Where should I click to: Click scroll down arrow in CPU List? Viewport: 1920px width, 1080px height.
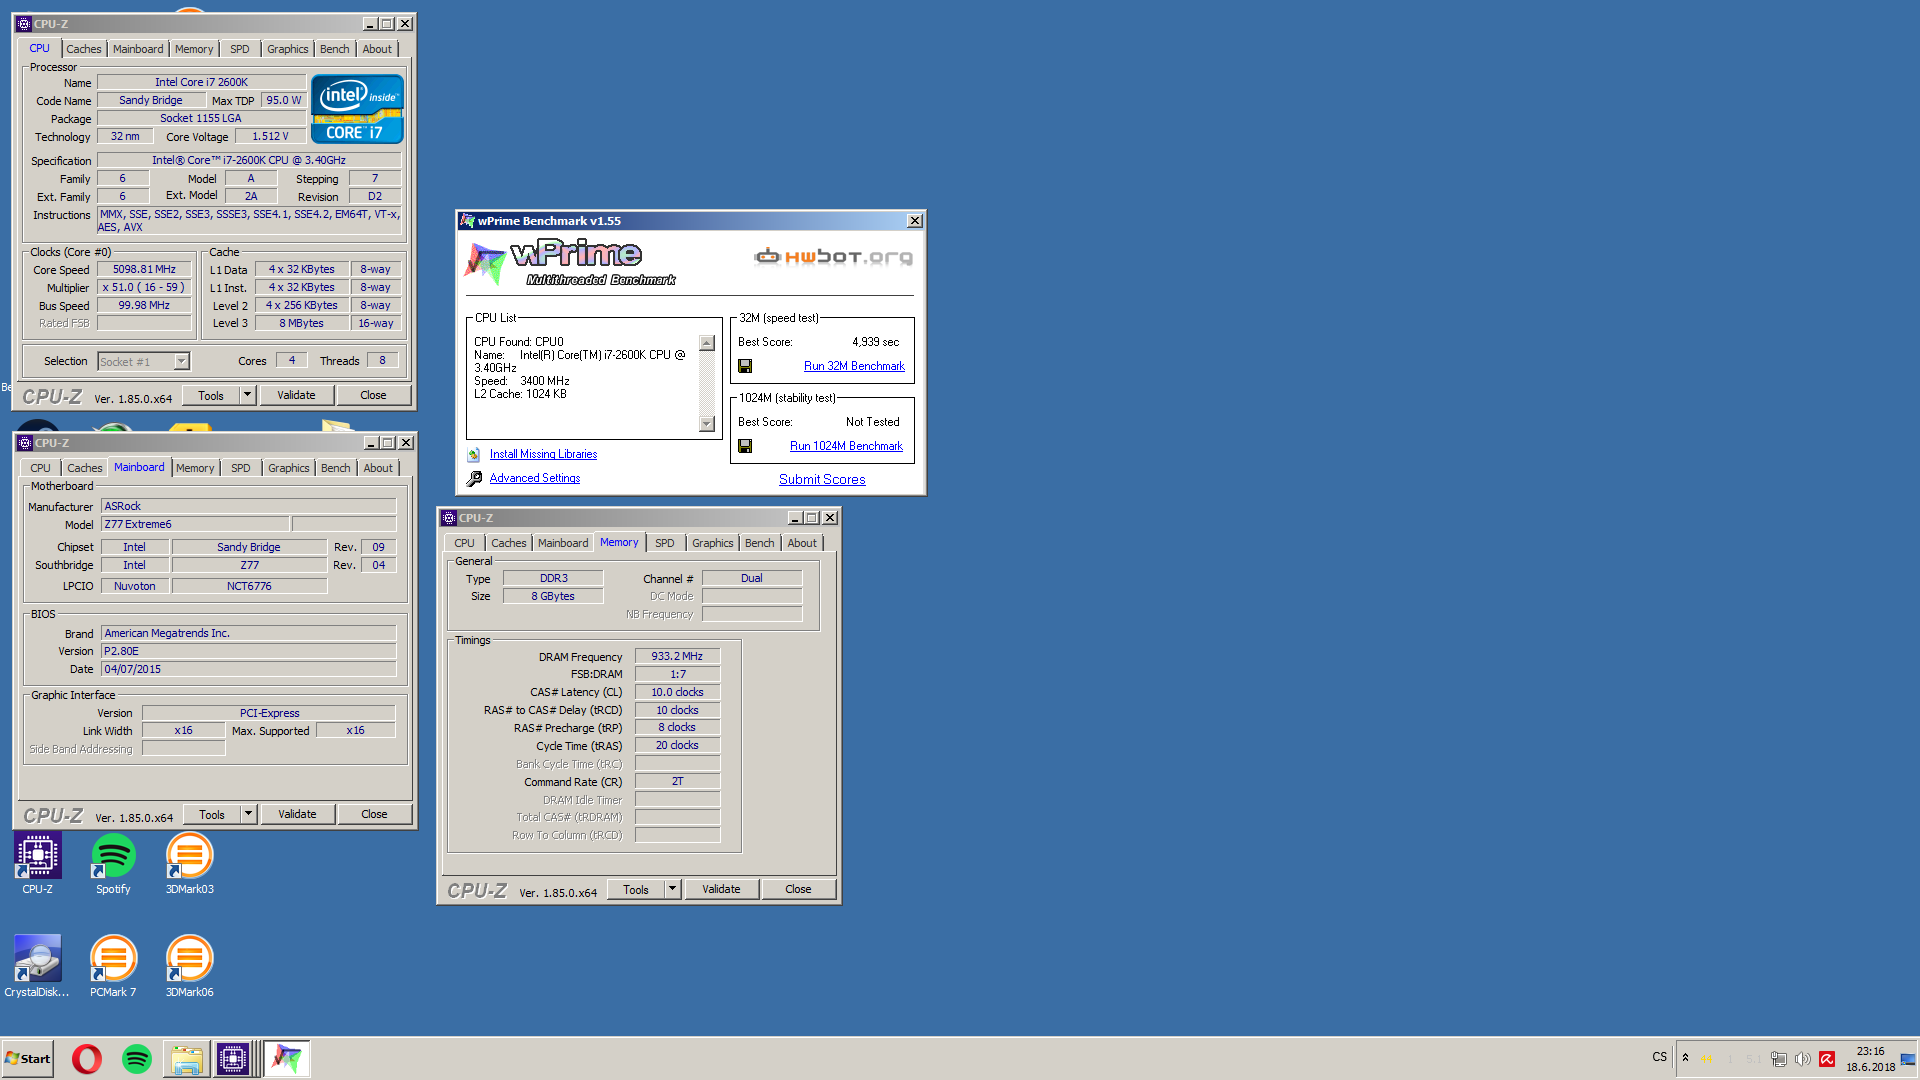coord(707,424)
